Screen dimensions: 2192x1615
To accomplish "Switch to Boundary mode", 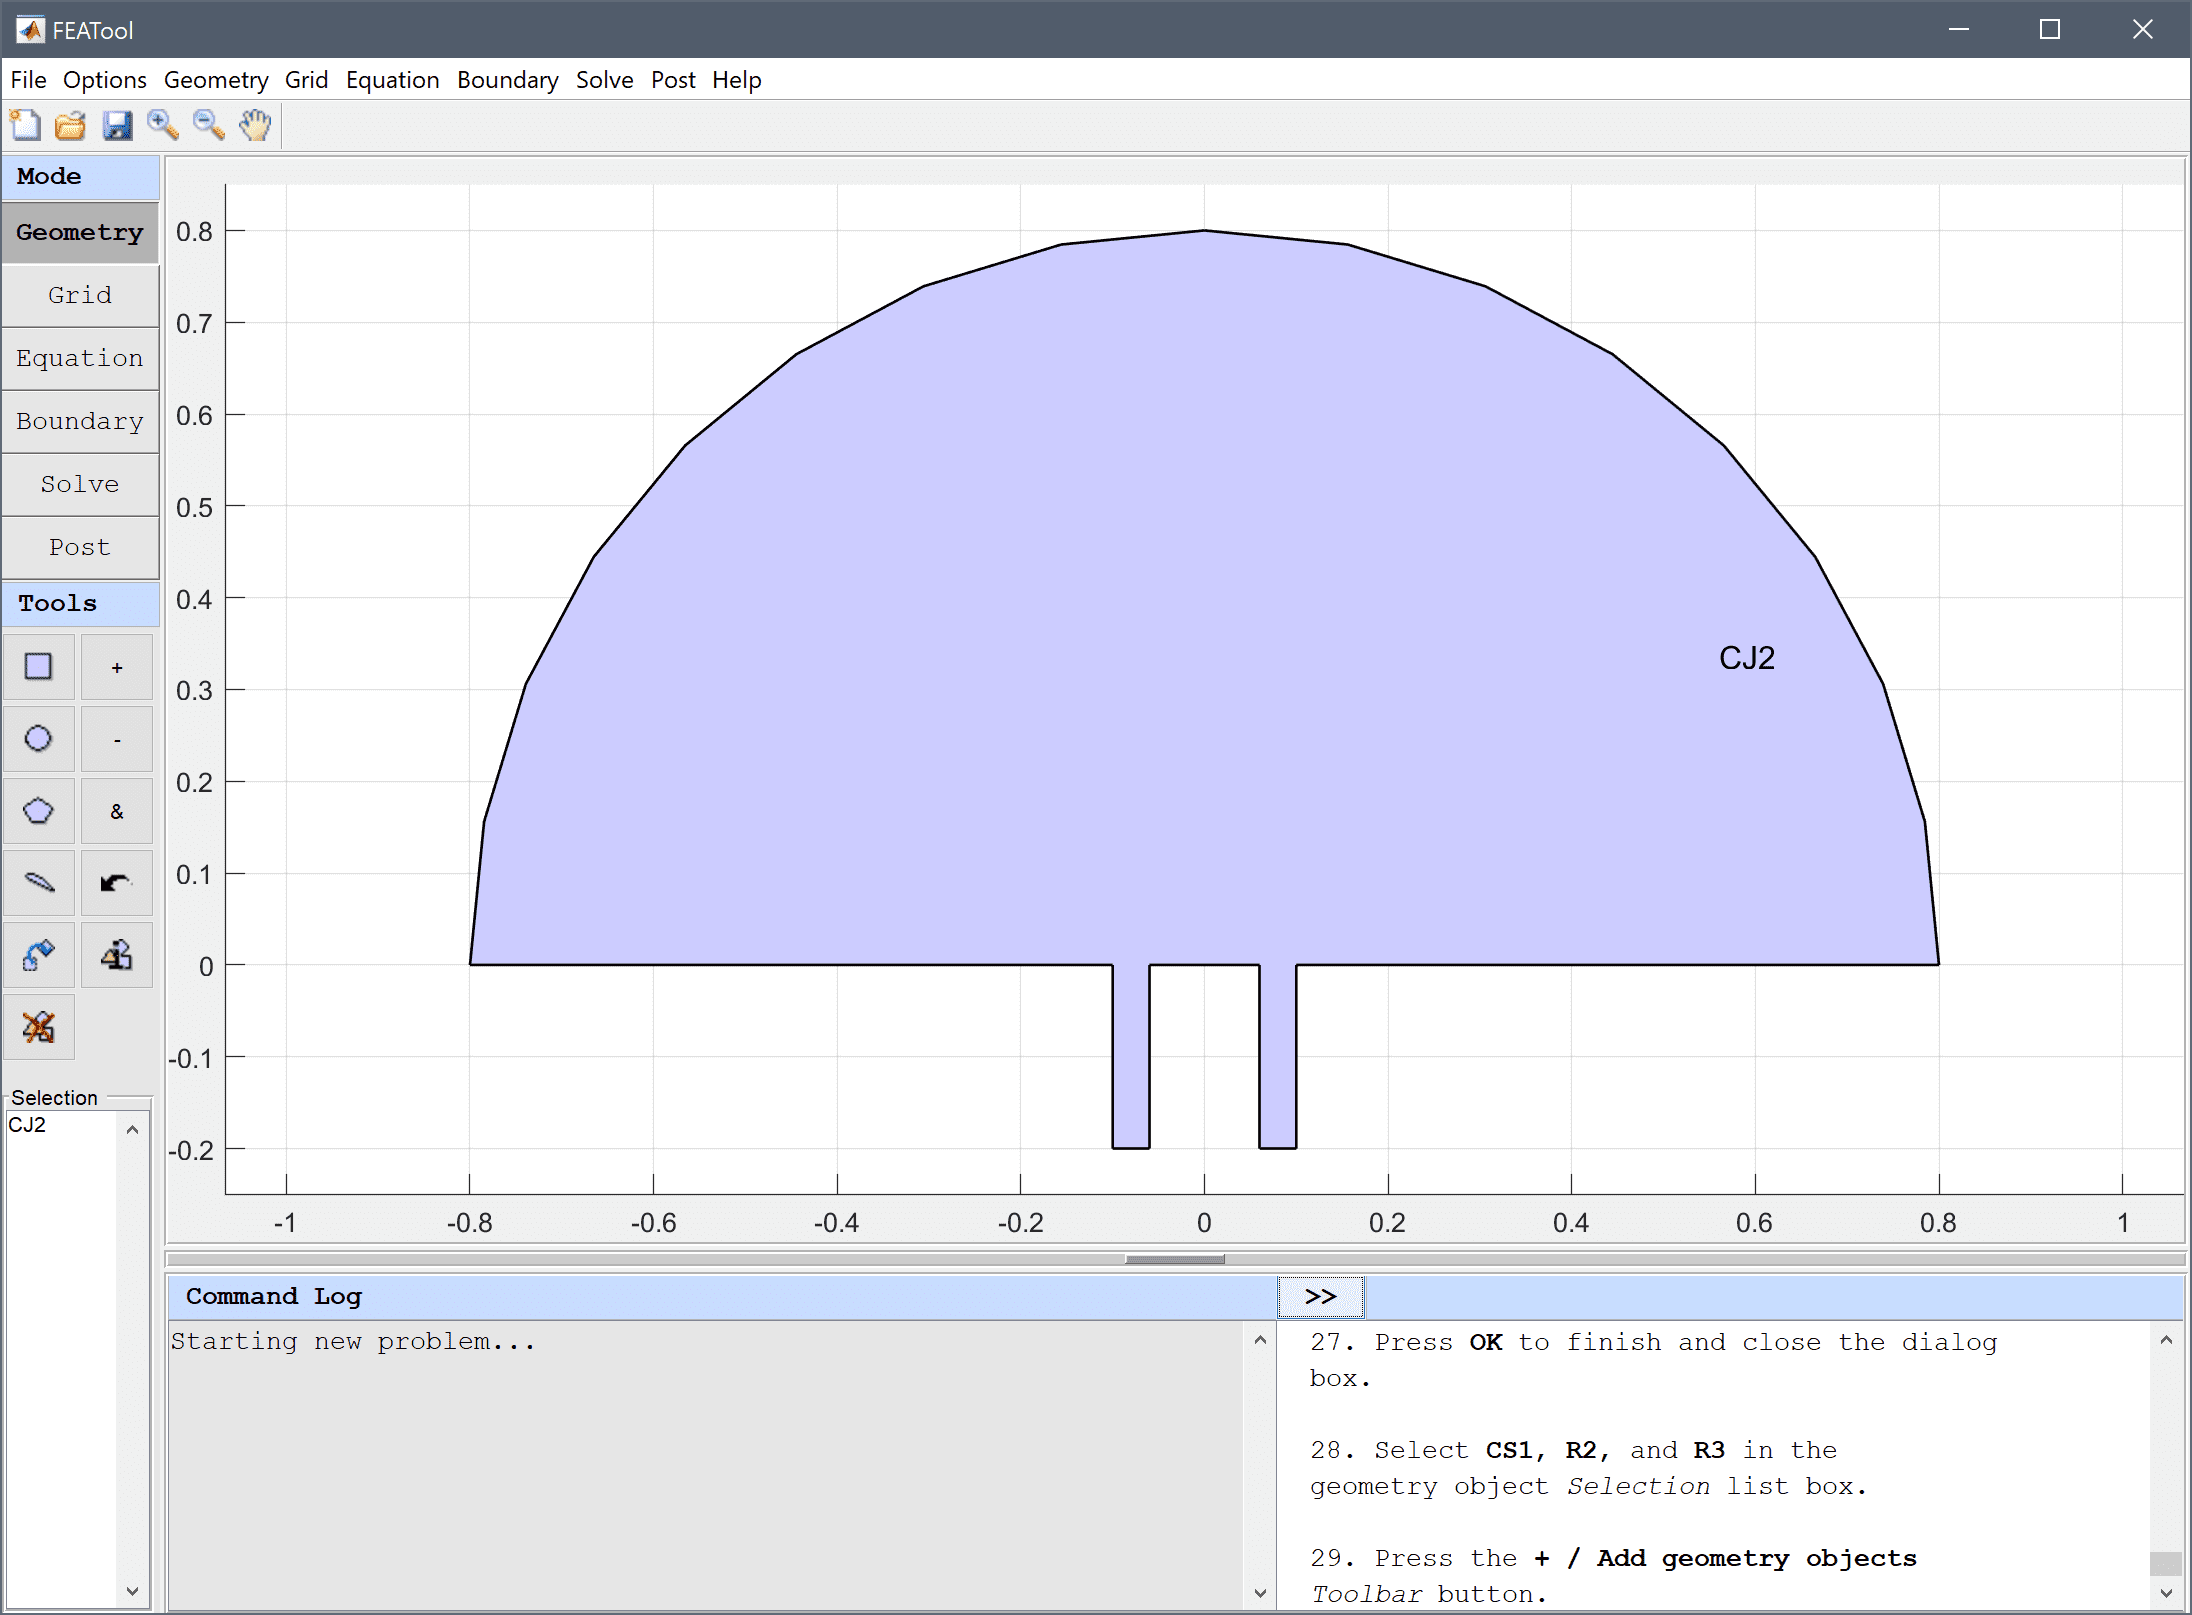I will click(x=80, y=421).
